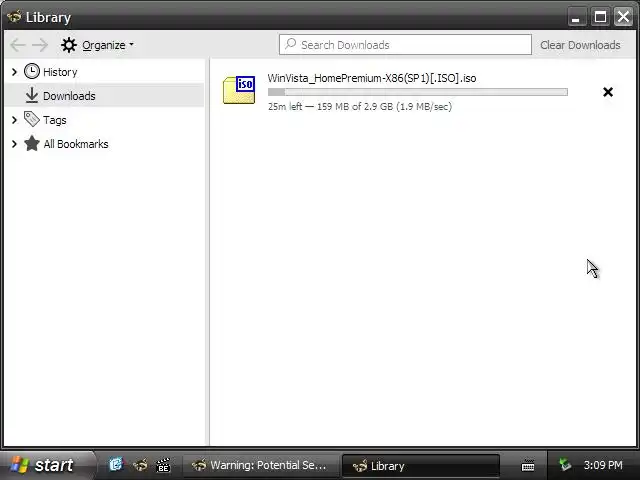This screenshot has width=640, height=480.
Task: Click the All Bookmarks star icon
Action: point(32,143)
